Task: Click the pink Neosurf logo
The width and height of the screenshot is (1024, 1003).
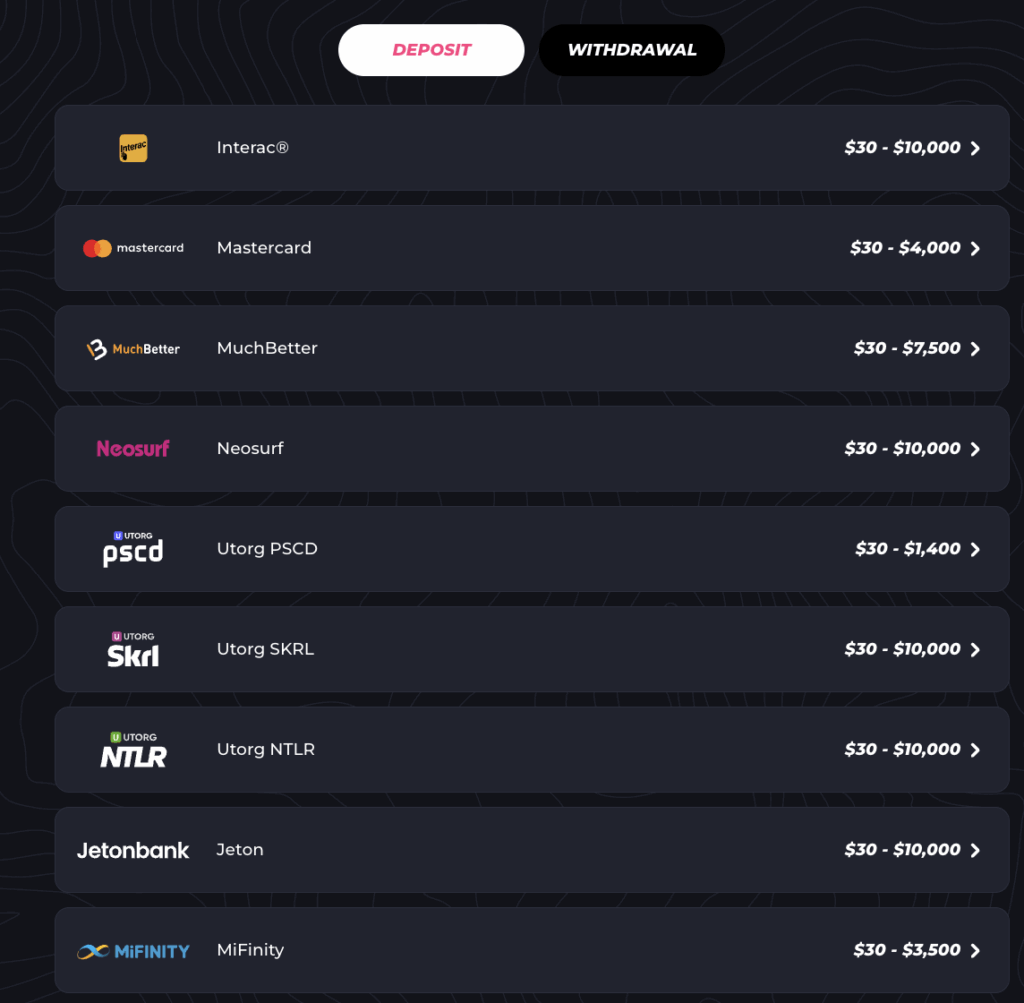Action: 133,449
